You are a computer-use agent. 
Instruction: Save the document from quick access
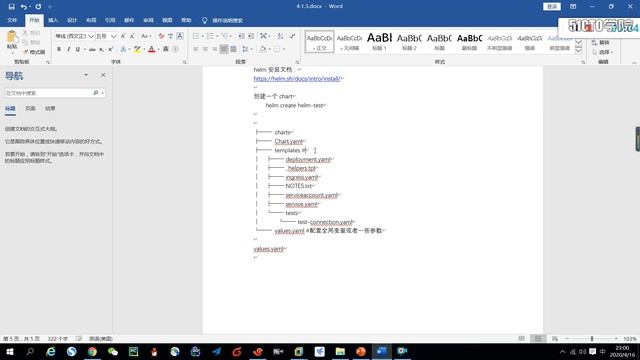[11, 7]
